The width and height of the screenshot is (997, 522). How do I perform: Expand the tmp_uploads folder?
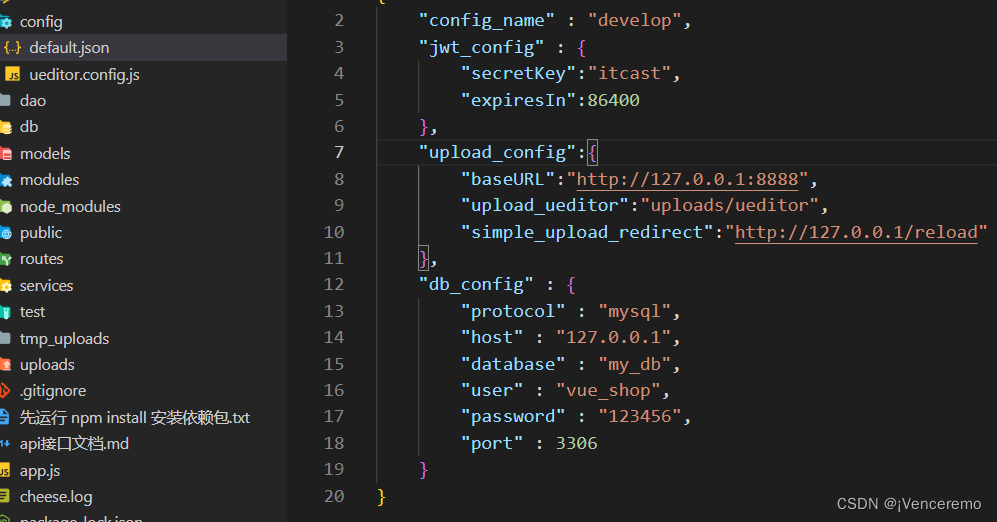coord(143,339)
